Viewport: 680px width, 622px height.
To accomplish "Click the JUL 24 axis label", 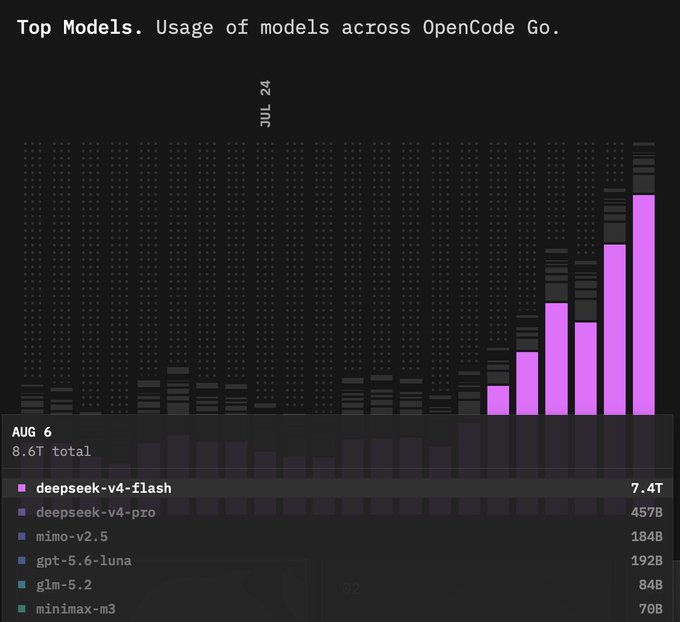I will [265, 104].
